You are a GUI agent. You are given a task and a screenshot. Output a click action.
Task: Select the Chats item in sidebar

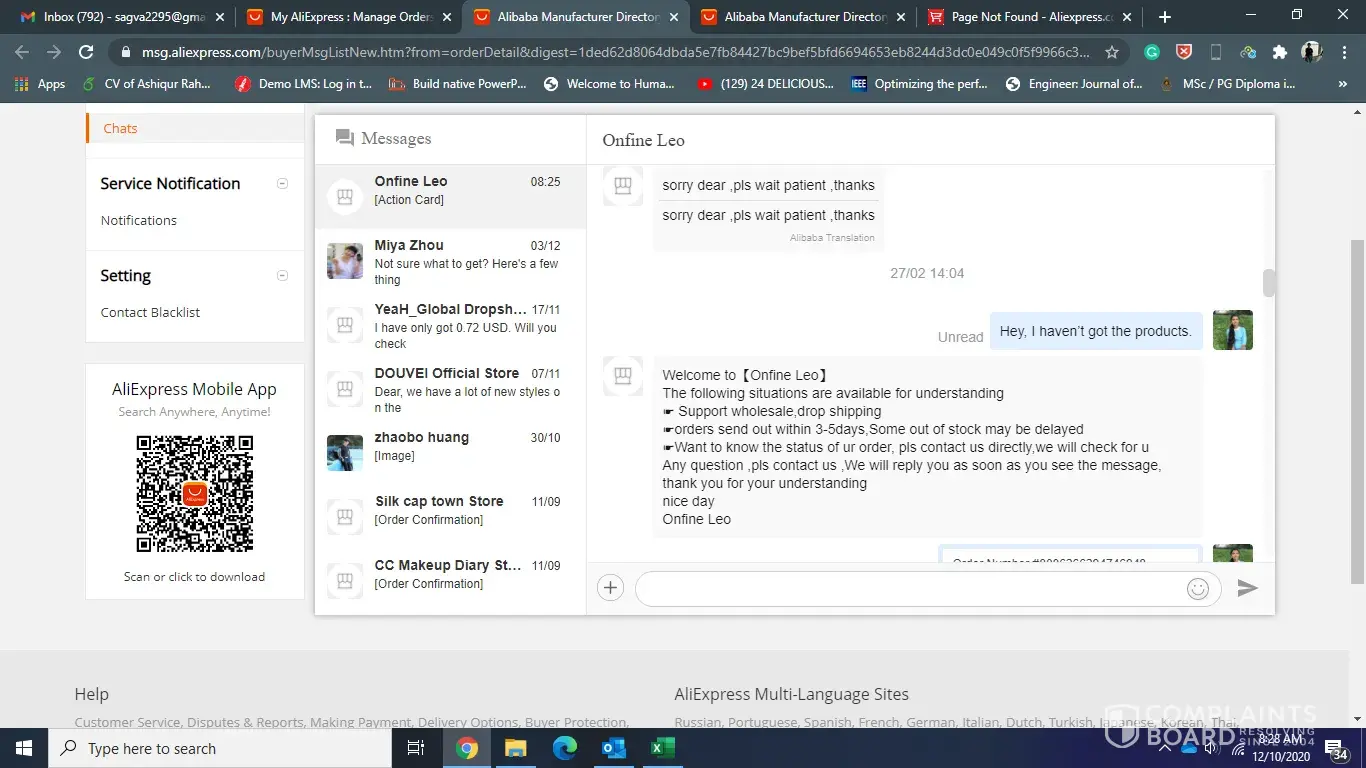click(120, 128)
